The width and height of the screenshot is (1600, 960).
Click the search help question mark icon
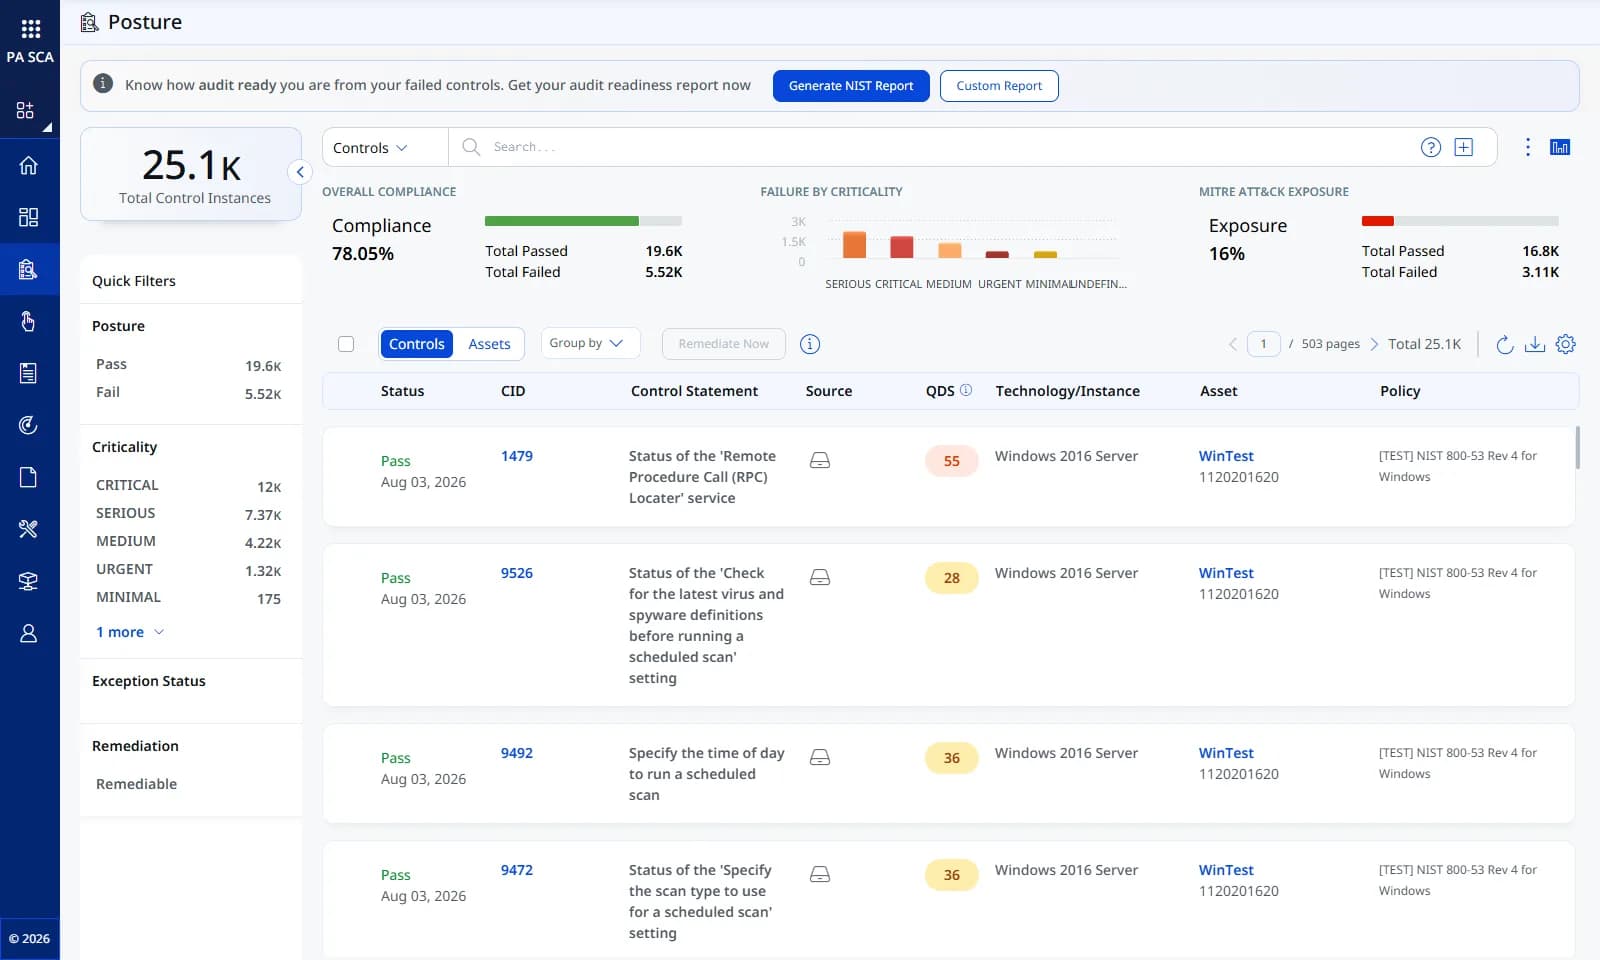[x=1431, y=147]
